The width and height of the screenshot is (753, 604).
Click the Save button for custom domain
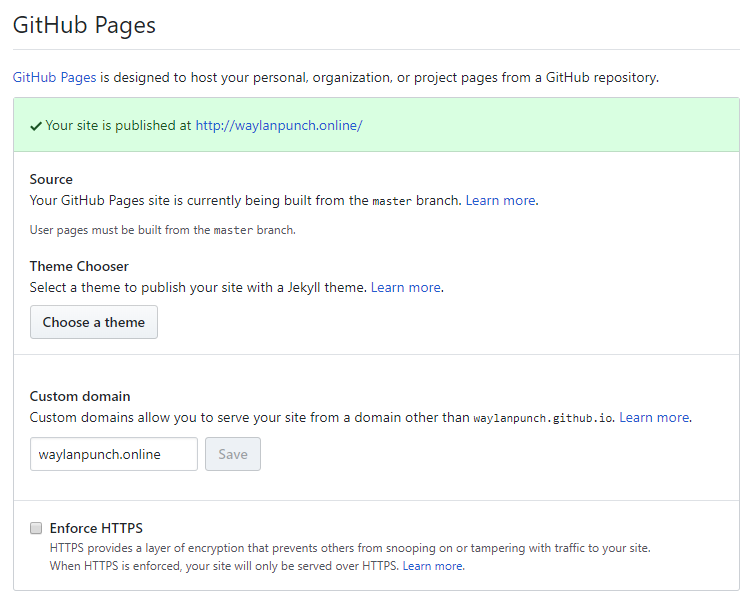pos(233,454)
